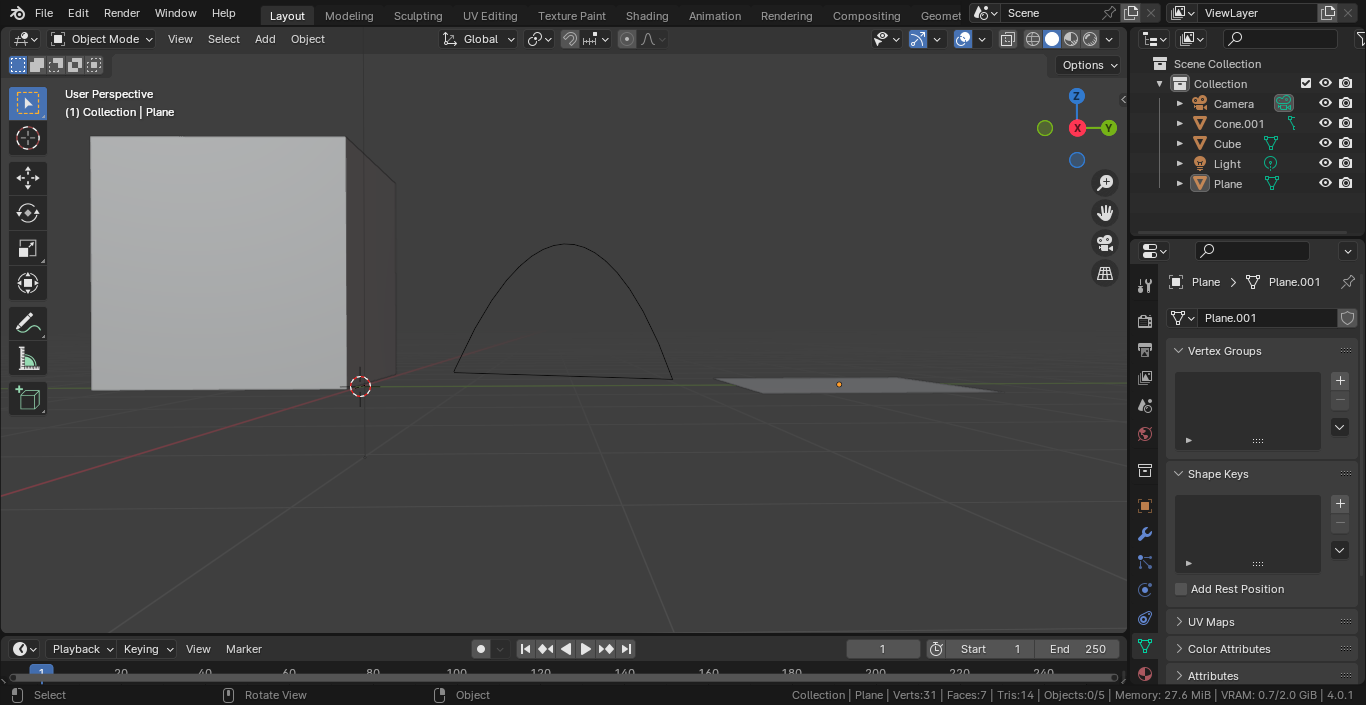The image size is (1366, 705).
Task: Select the Rotate tool
Action: point(28,213)
